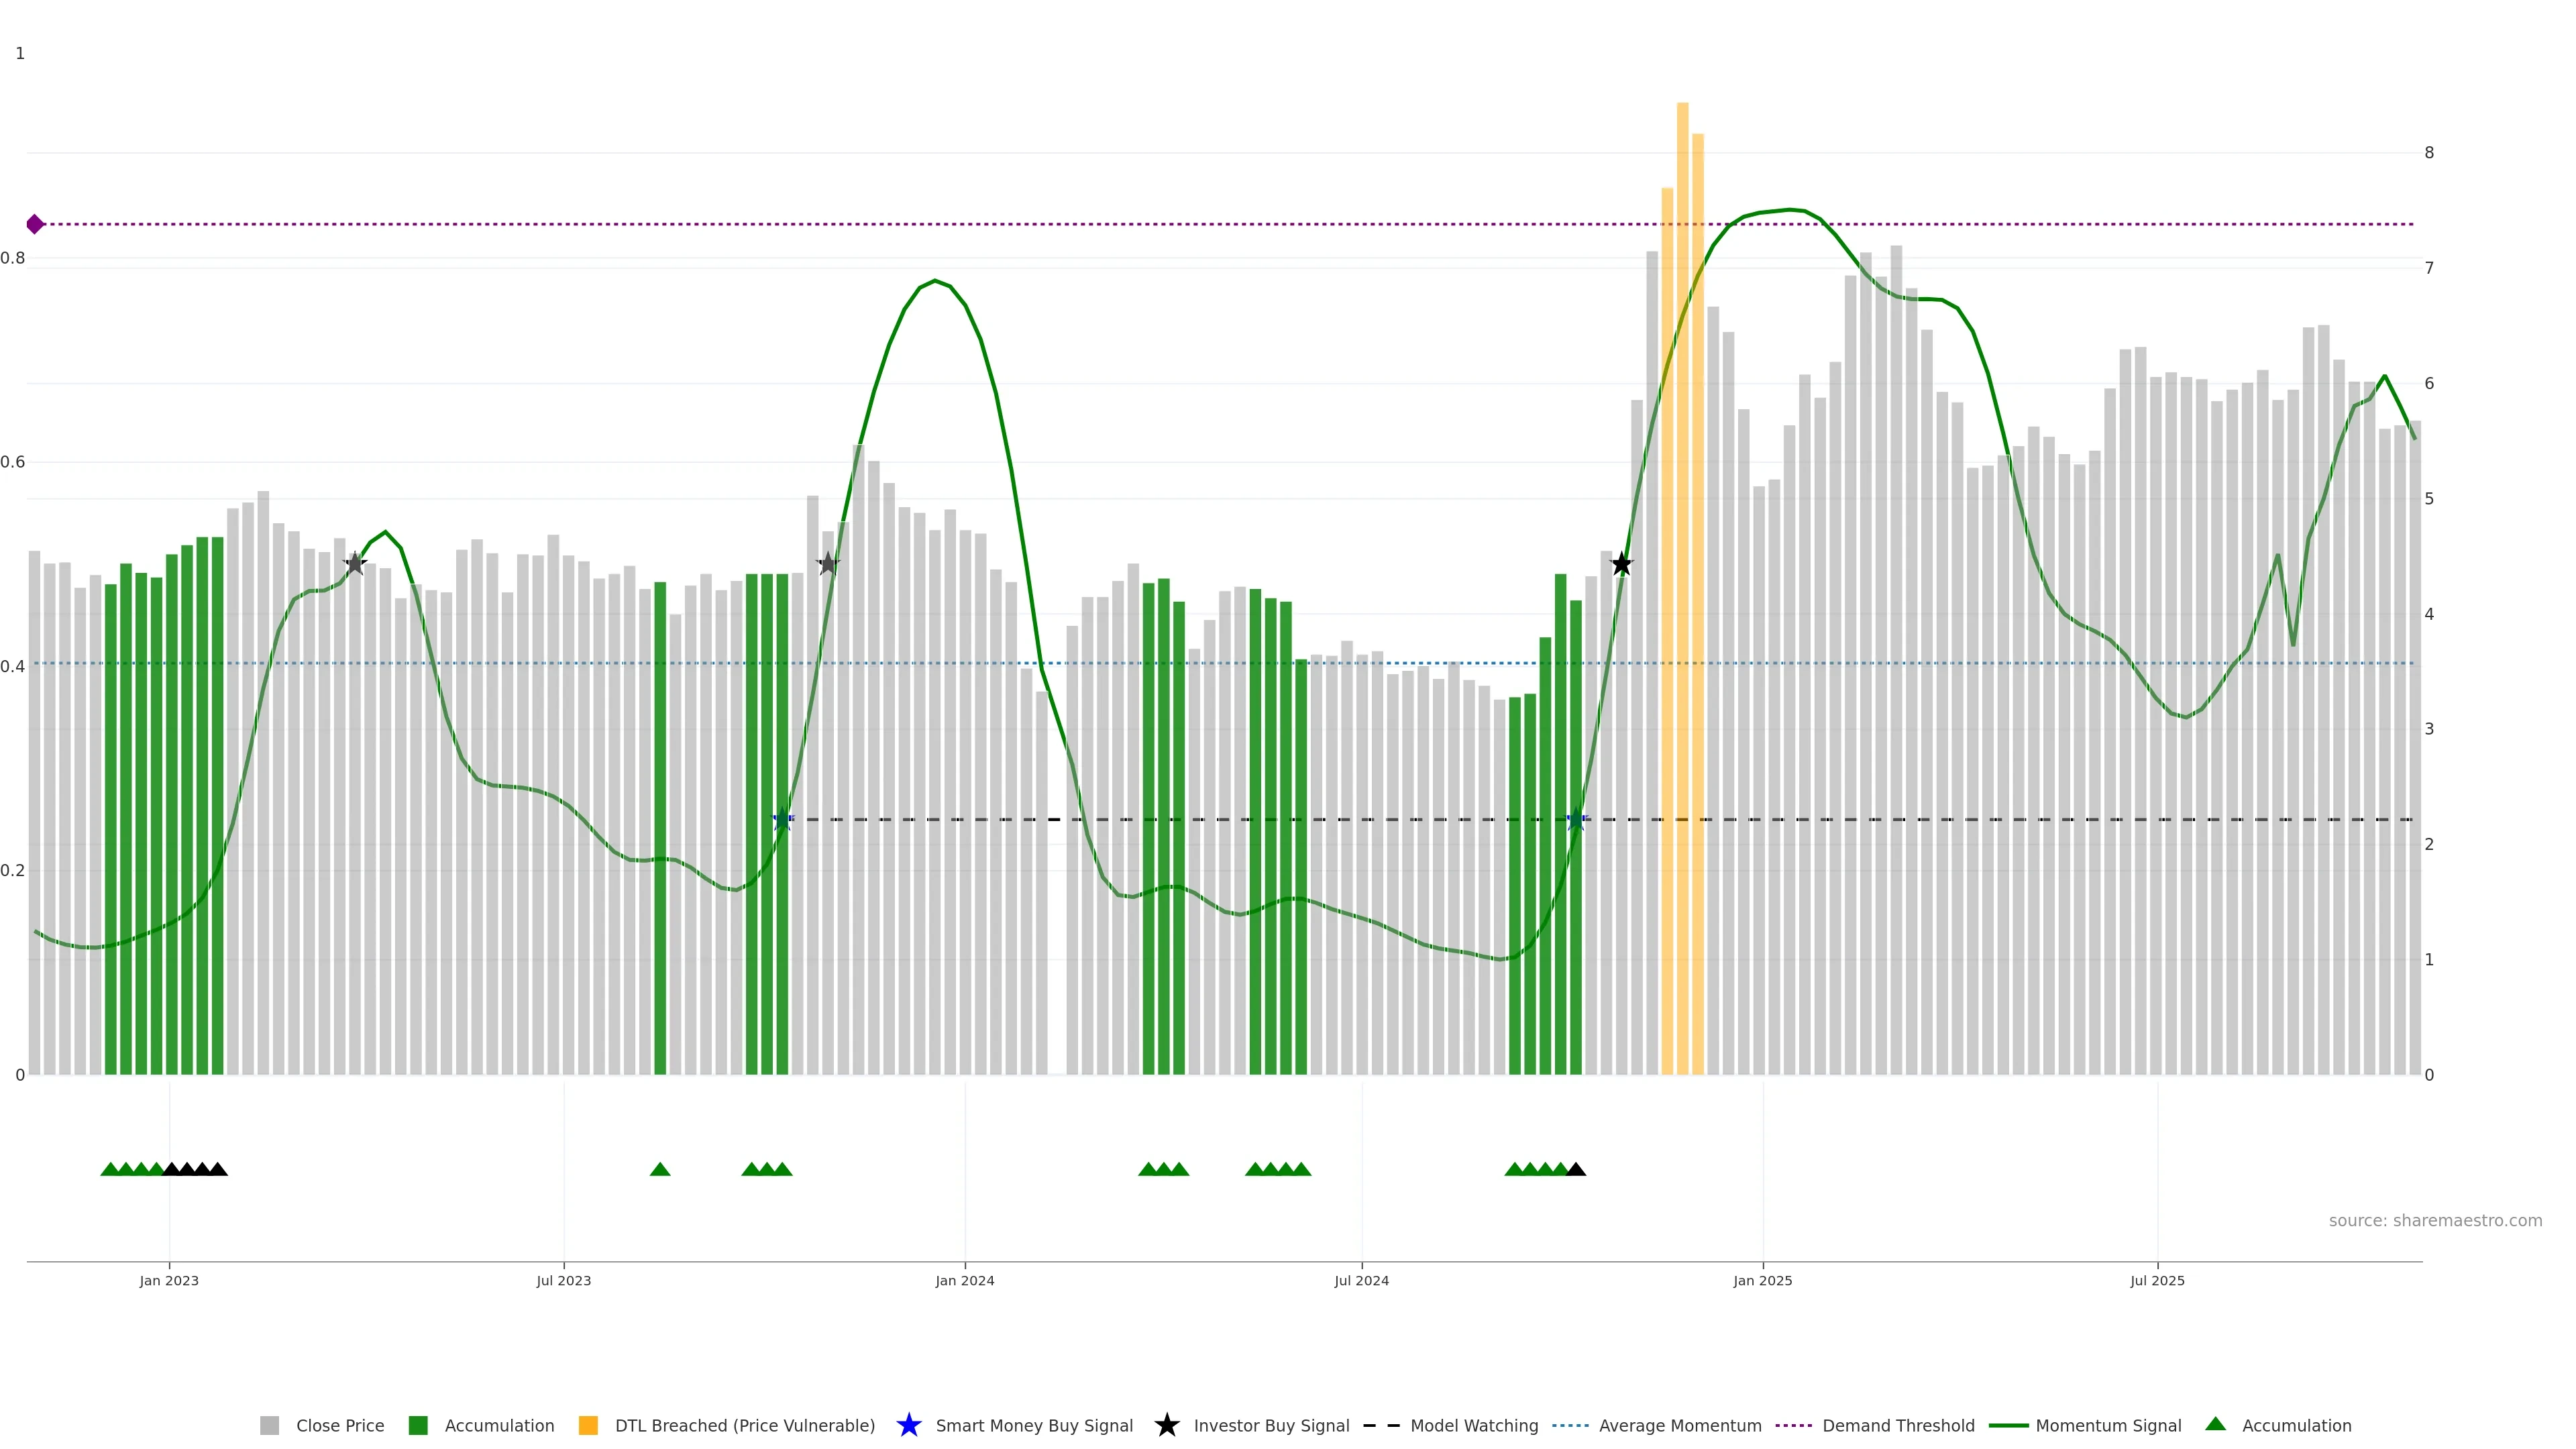This screenshot has height=1449, width=2576.
Task: Click the star marker near April 2023
Action: coord(354,564)
